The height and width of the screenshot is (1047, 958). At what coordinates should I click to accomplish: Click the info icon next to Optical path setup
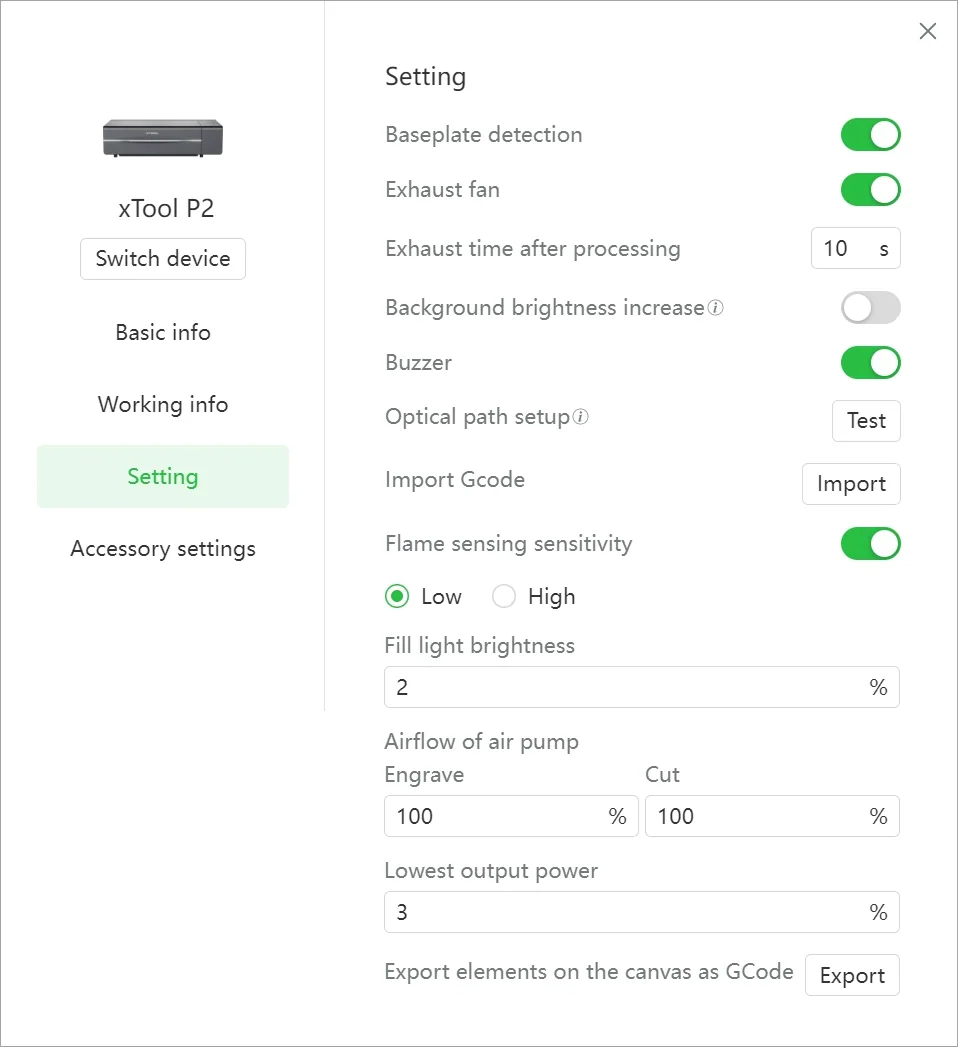click(x=581, y=417)
